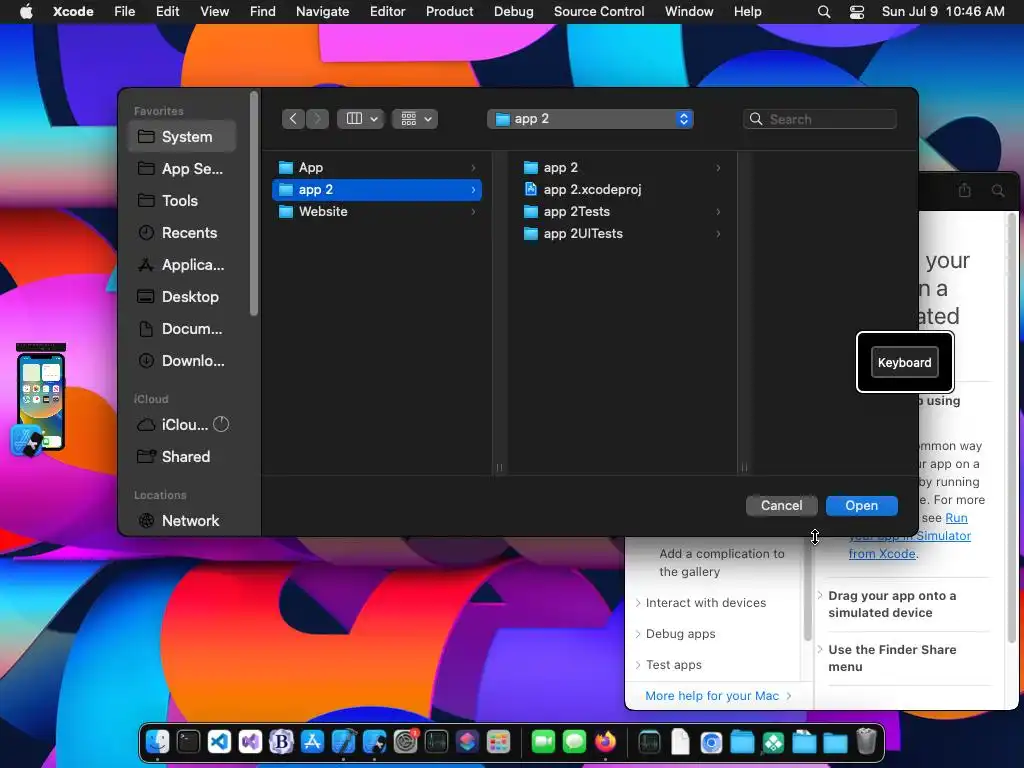
Task: Click the Keyboard overlay button
Action: tap(904, 362)
